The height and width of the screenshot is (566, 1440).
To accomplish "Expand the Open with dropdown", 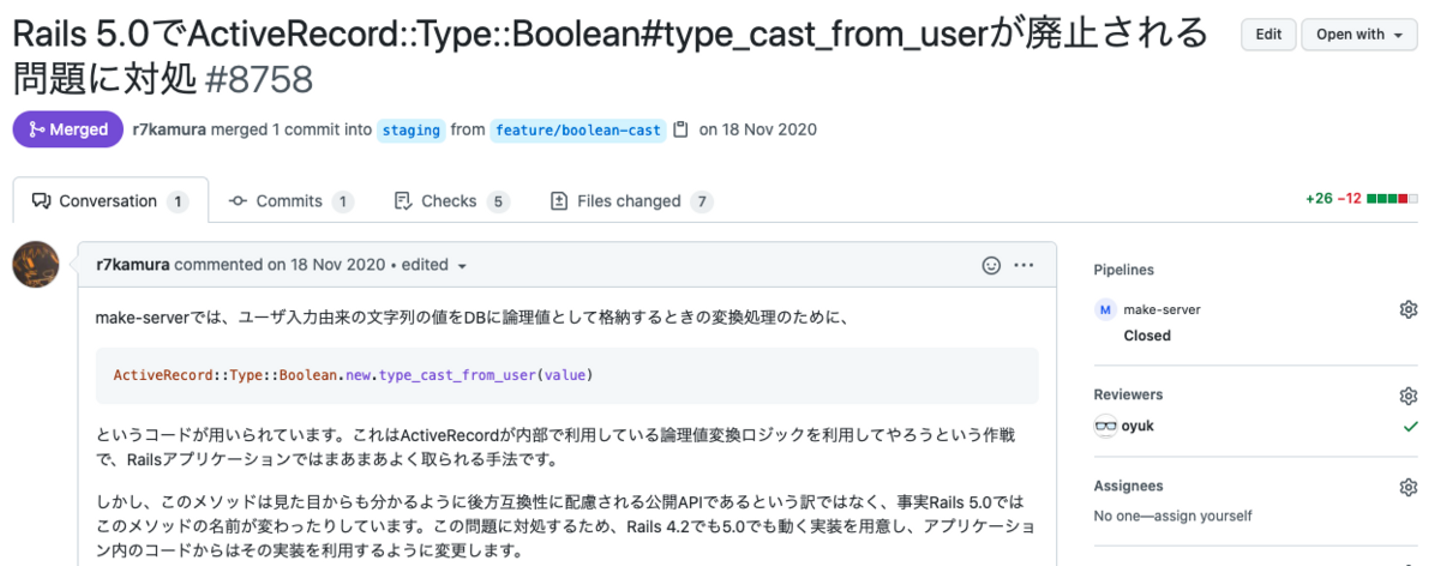I will (x=1358, y=34).
